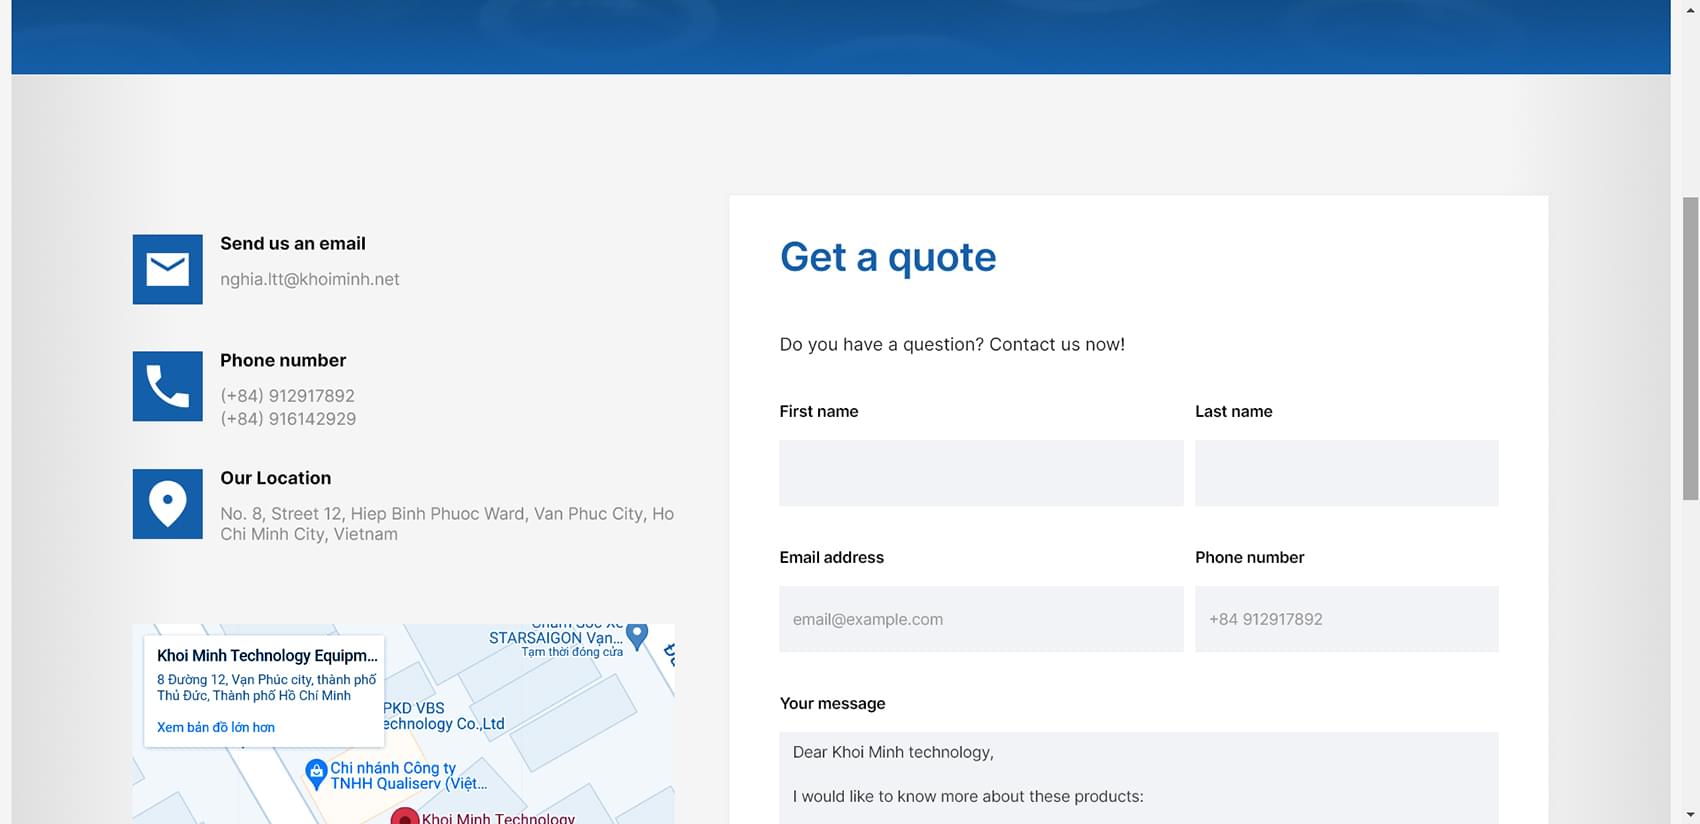Open the nghia.ltt@khoiminh.net email address
This screenshot has width=1700, height=824.
(x=309, y=279)
